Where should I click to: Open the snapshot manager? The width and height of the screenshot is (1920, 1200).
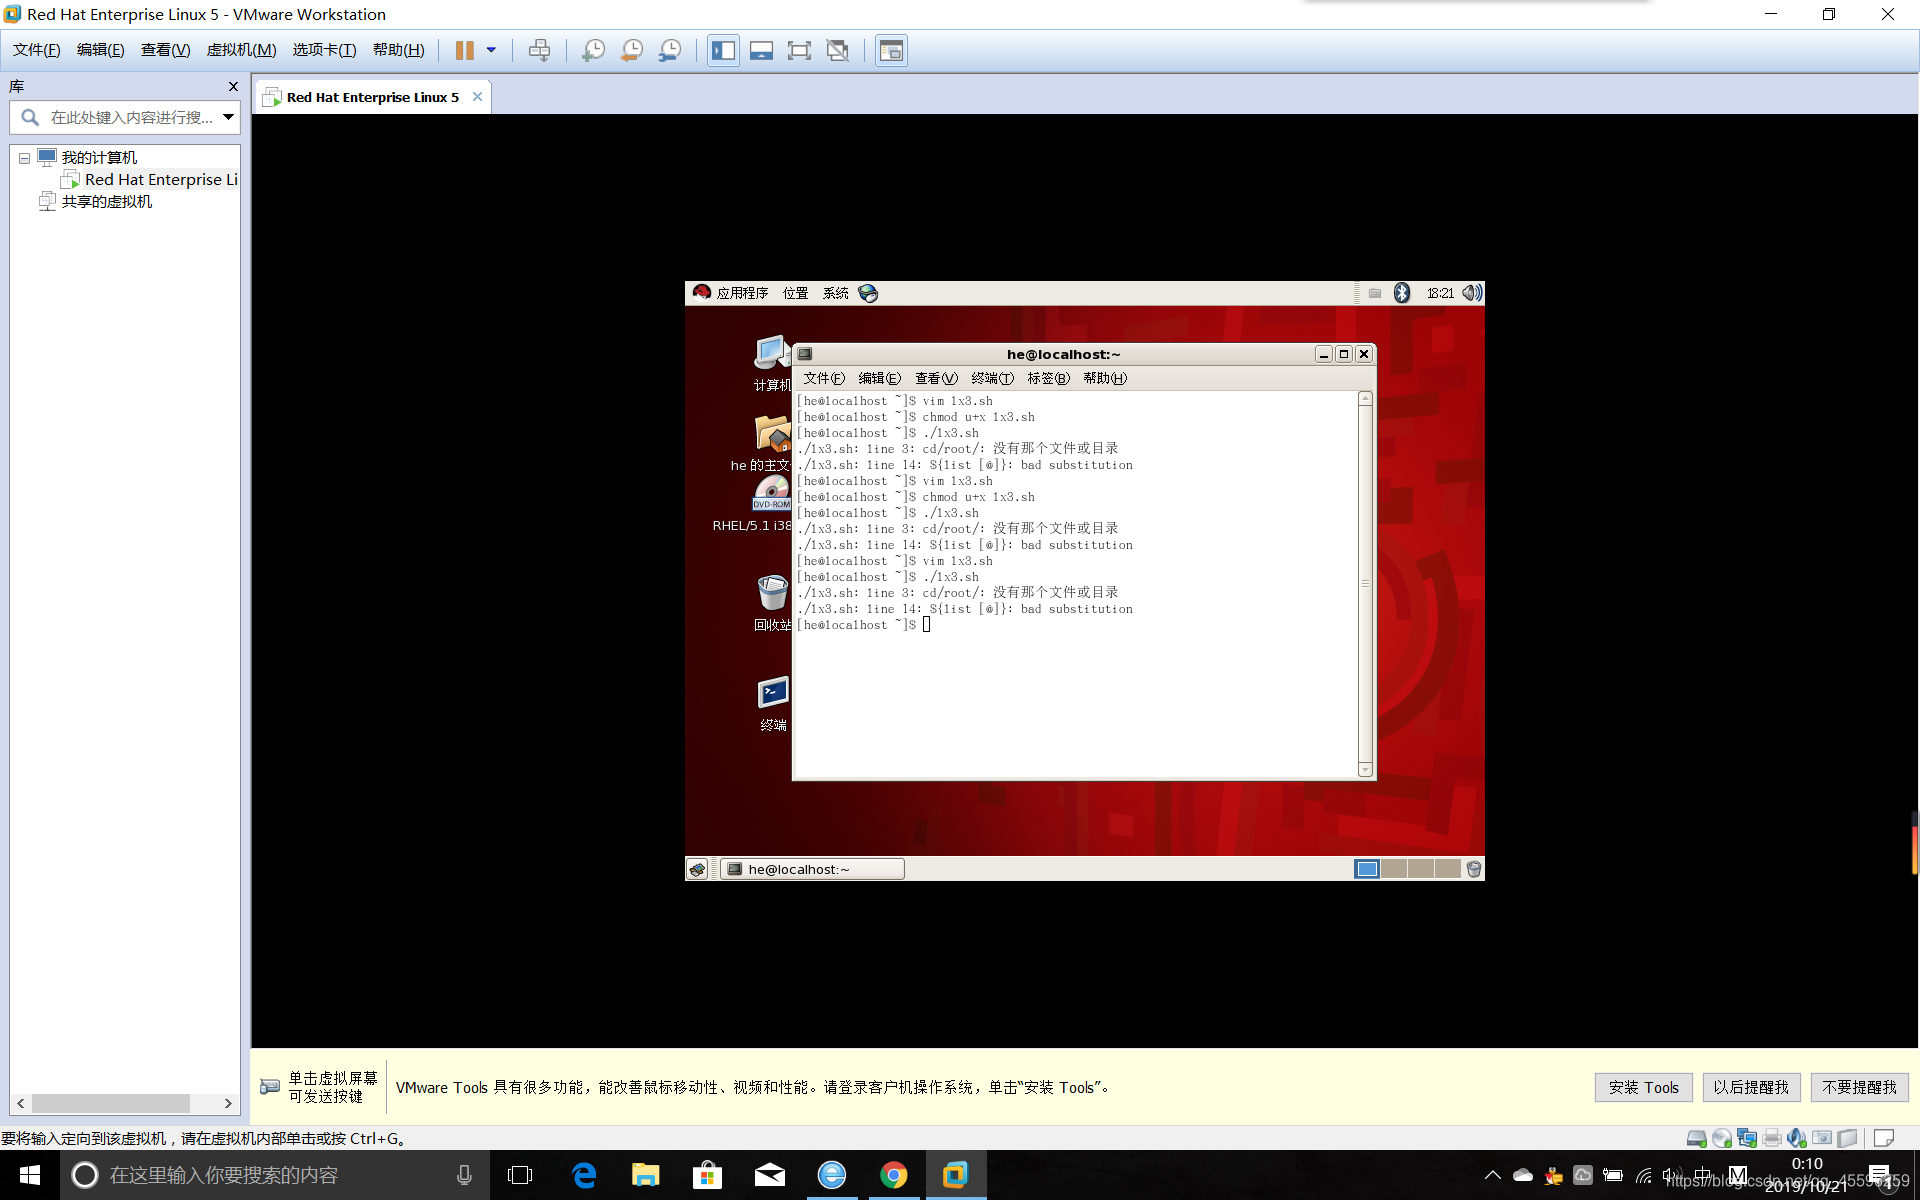click(670, 50)
